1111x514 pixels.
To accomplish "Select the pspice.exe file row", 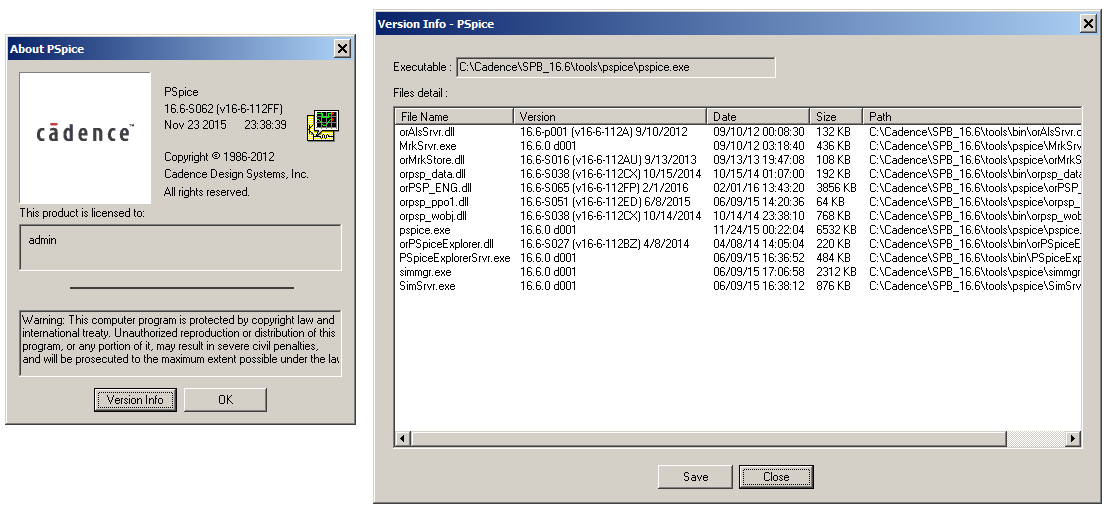I will [x=738, y=230].
